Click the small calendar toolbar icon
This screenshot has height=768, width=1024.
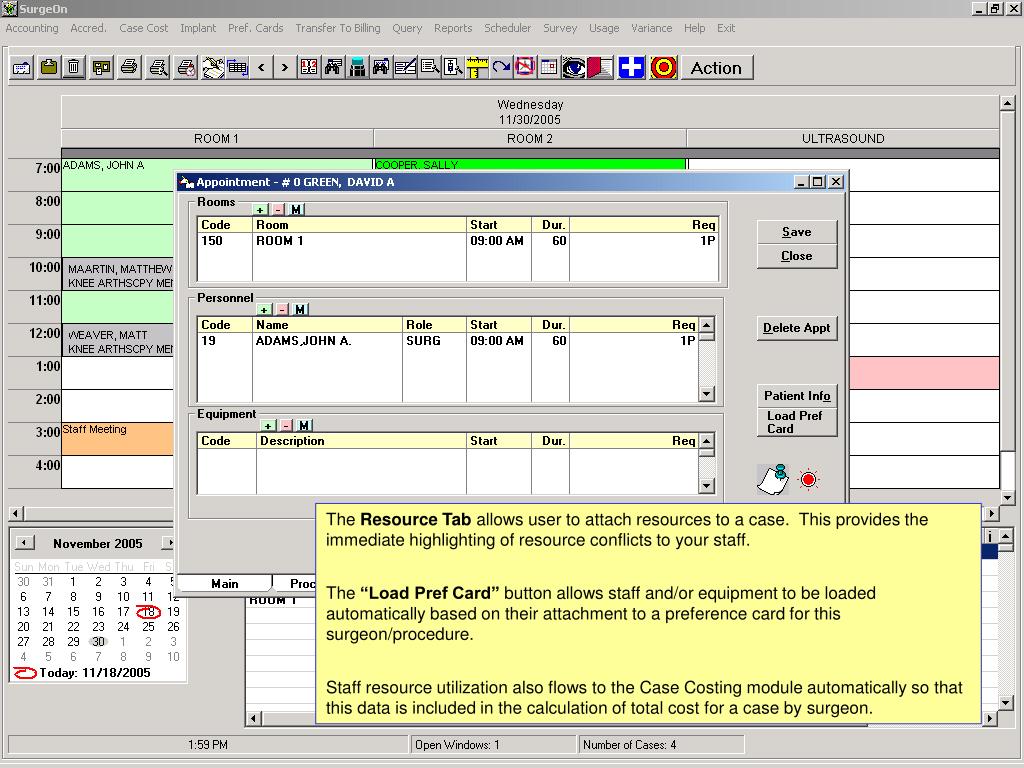click(x=549, y=67)
